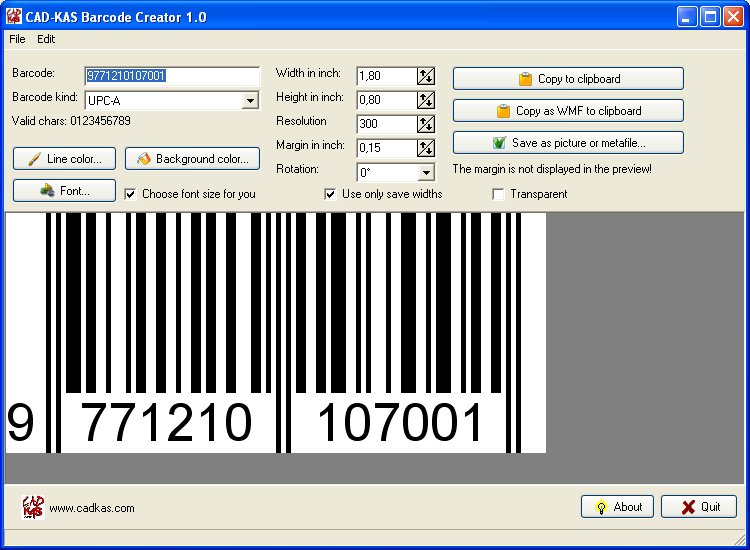
Task: Click the Background color paint bucket icon
Action: click(x=143, y=159)
